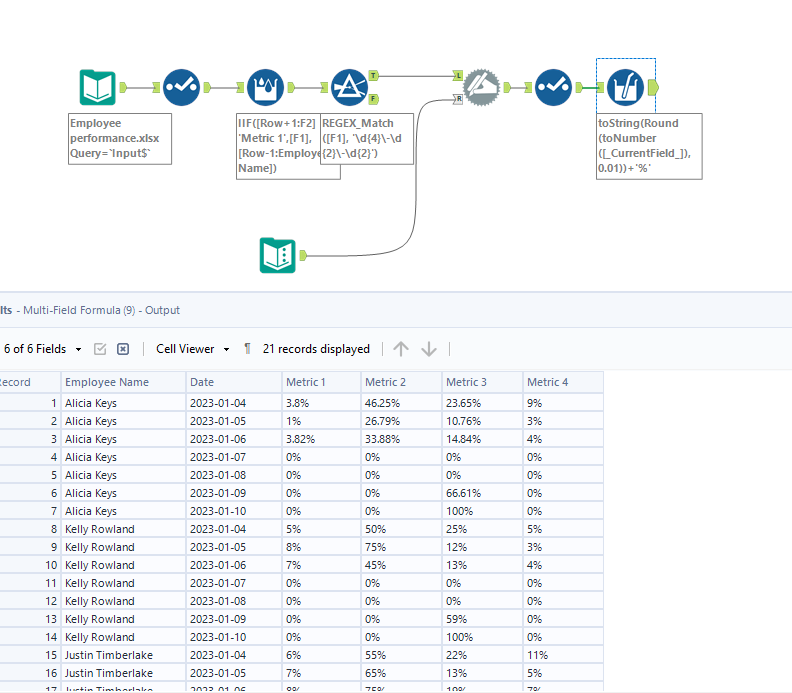Click the Filter tool's T output anchor

(x=374, y=76)
